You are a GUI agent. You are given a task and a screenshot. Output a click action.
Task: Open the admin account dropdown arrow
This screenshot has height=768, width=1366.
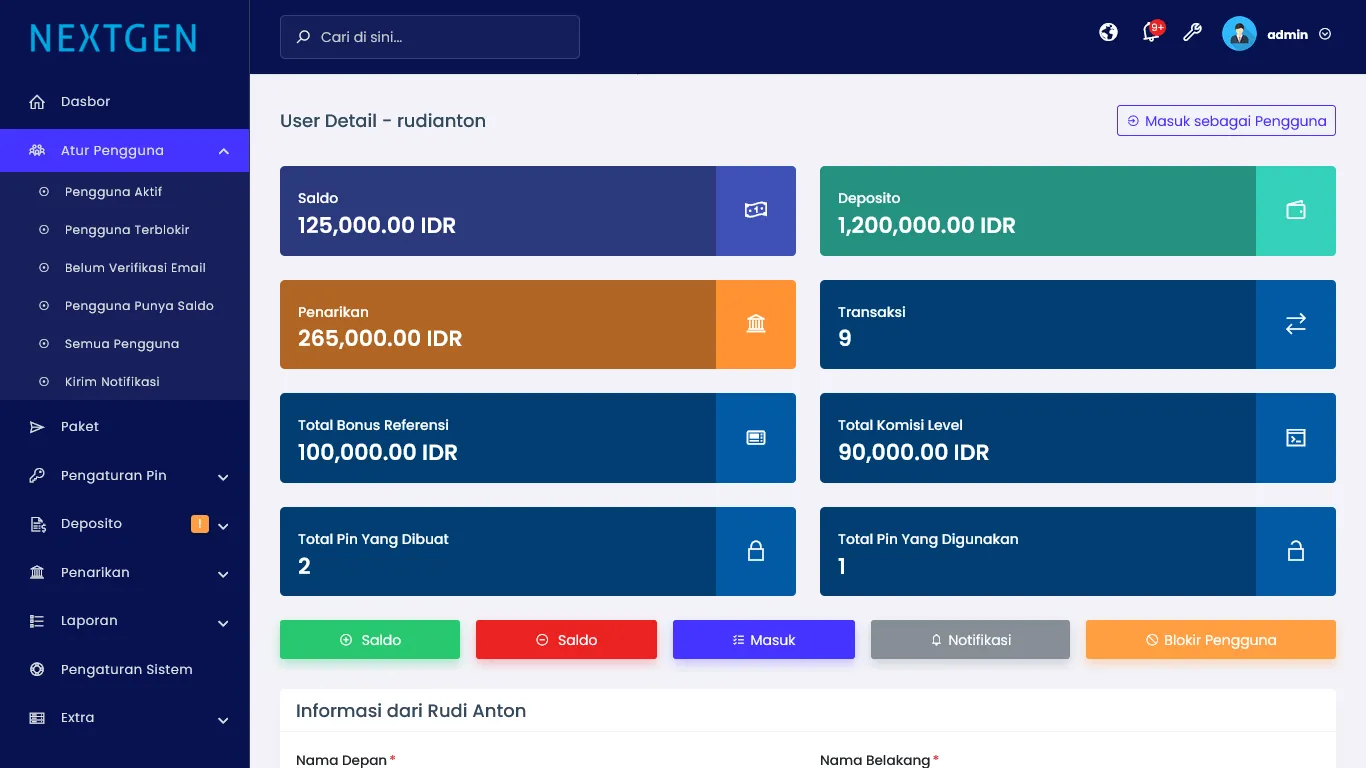1325,34
